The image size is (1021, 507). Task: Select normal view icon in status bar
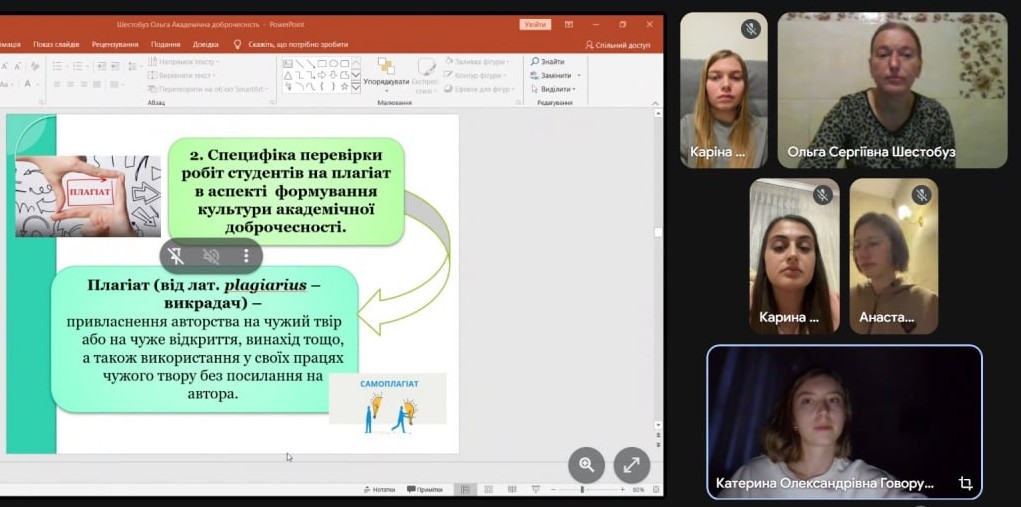point(465,490)
